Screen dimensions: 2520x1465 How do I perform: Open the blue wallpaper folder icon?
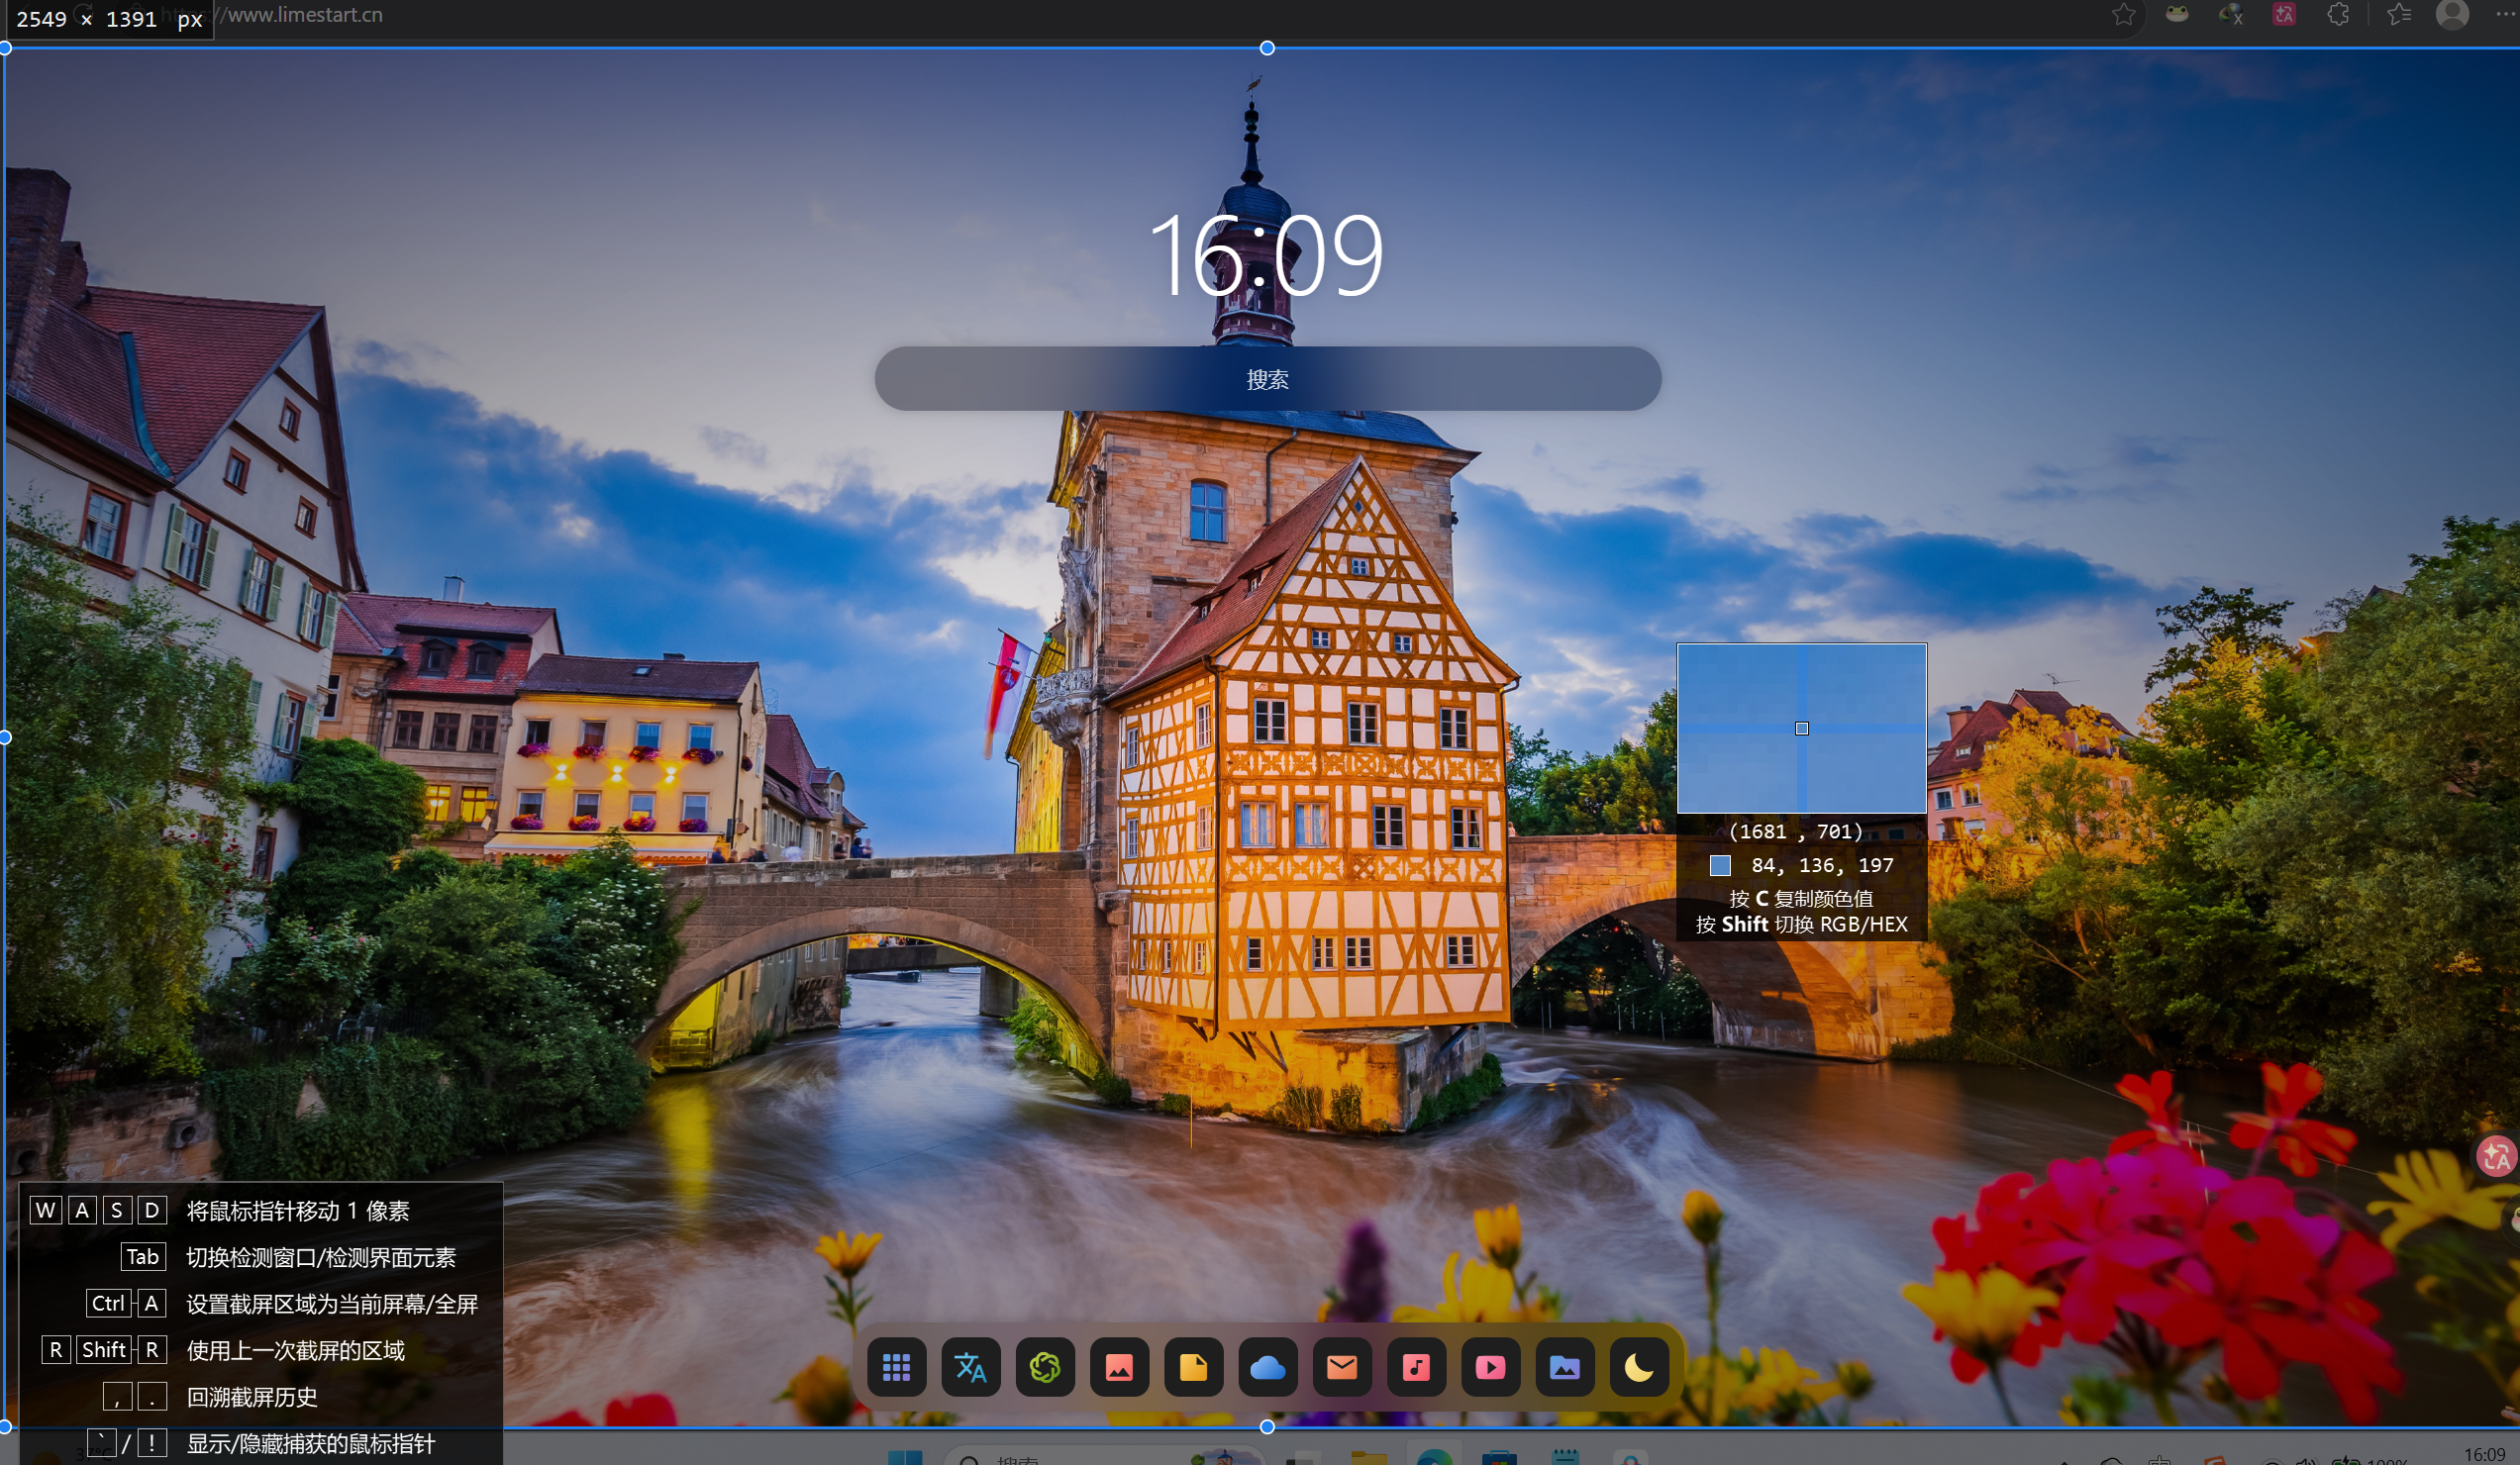[1565, 1367]
